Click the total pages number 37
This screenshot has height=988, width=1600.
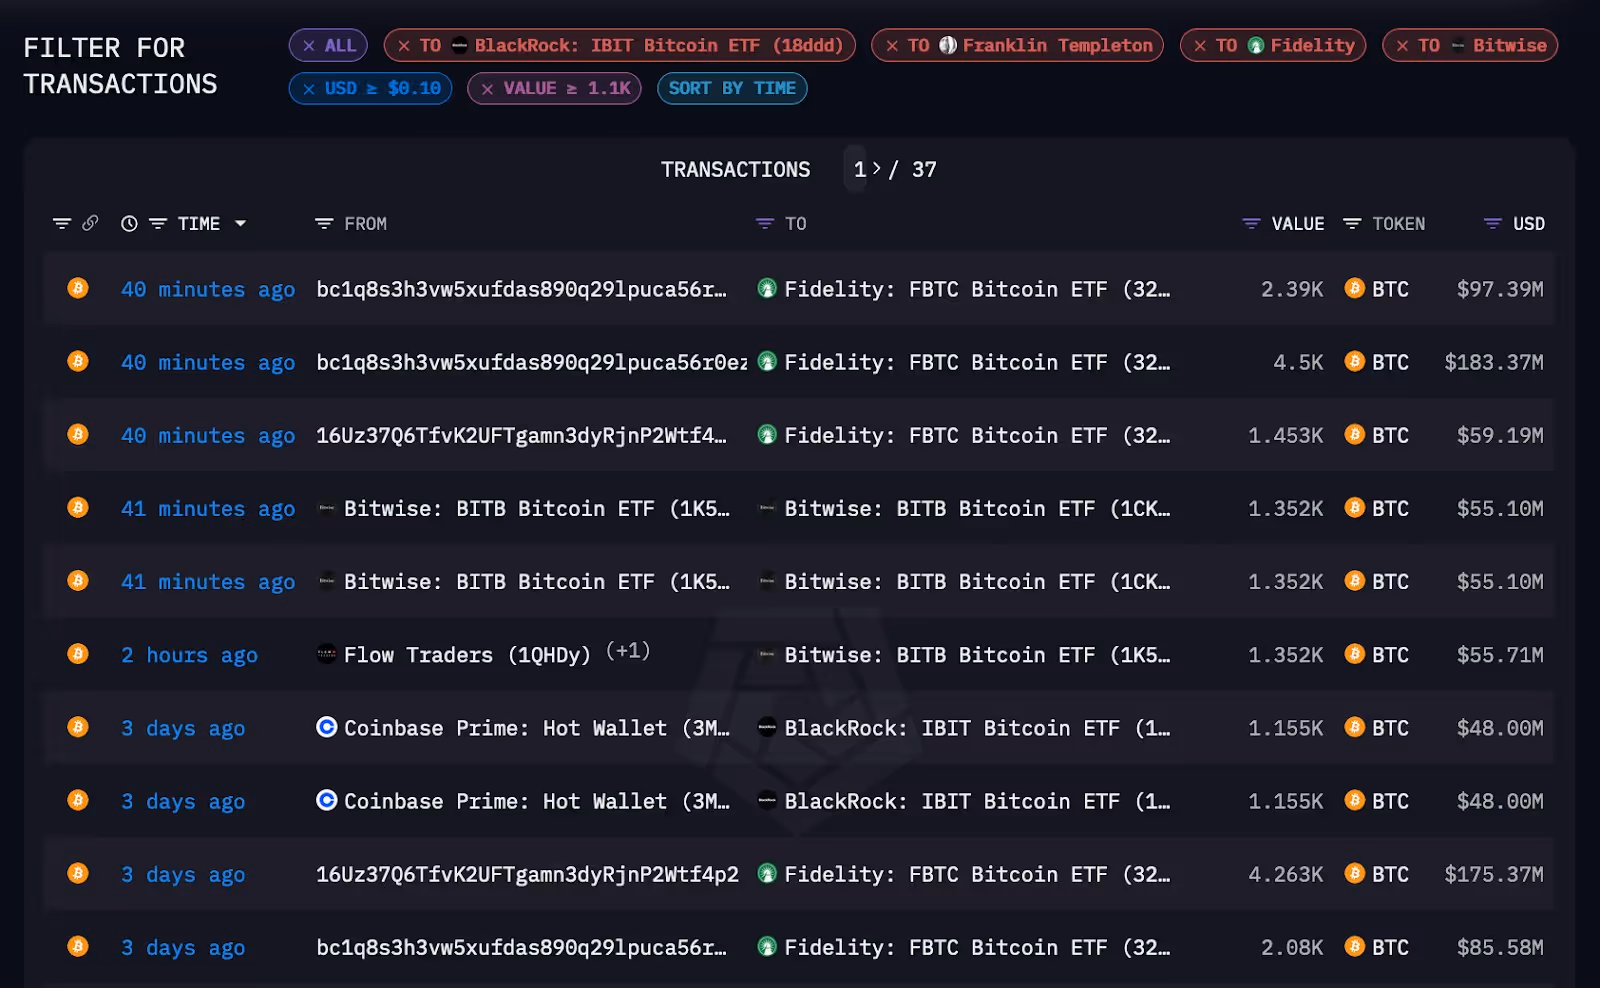coord(924,170)
